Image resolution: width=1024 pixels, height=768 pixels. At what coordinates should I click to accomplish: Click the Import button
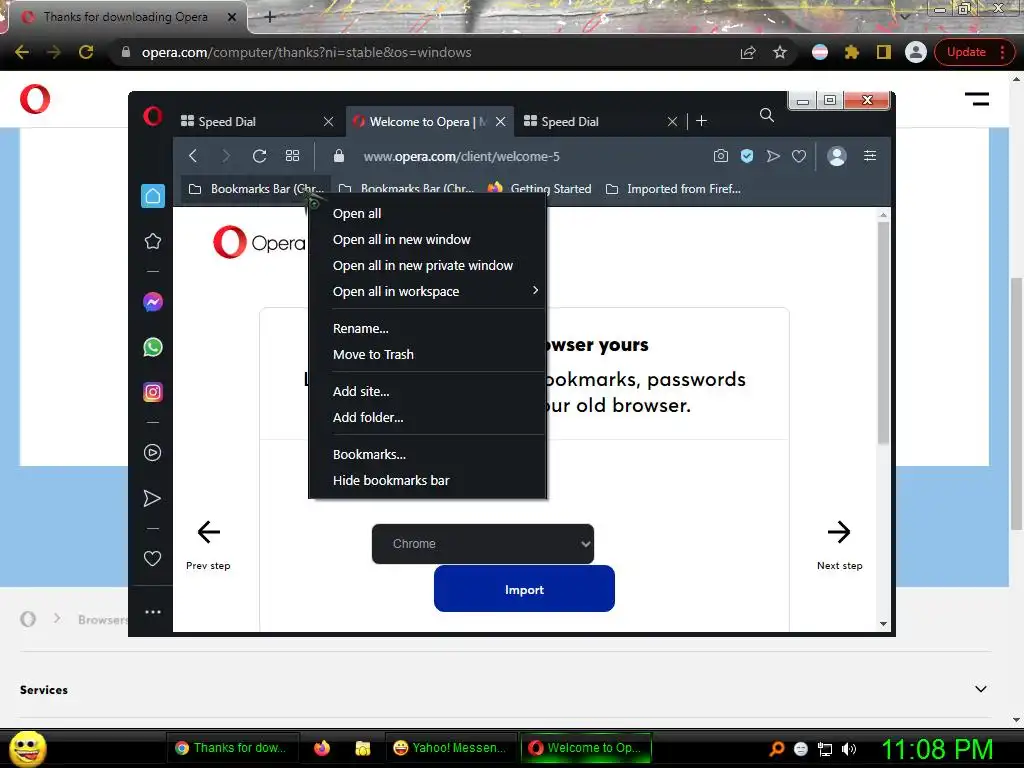[x=524, y=589]
